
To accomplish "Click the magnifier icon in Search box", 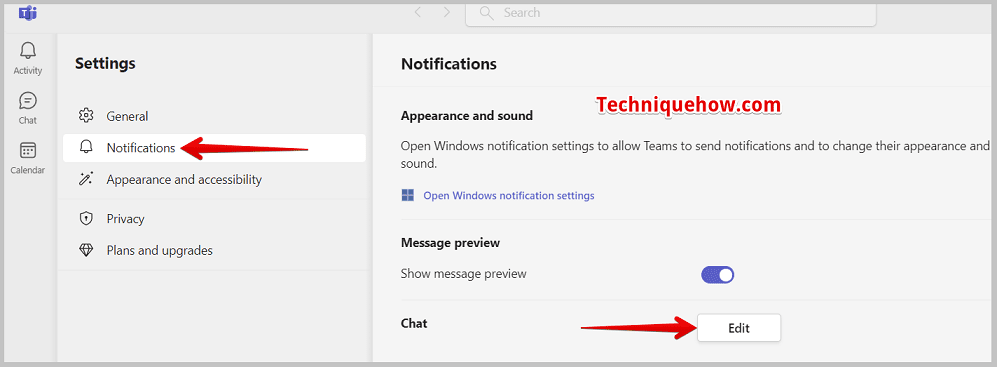I will tap(486, 13).
